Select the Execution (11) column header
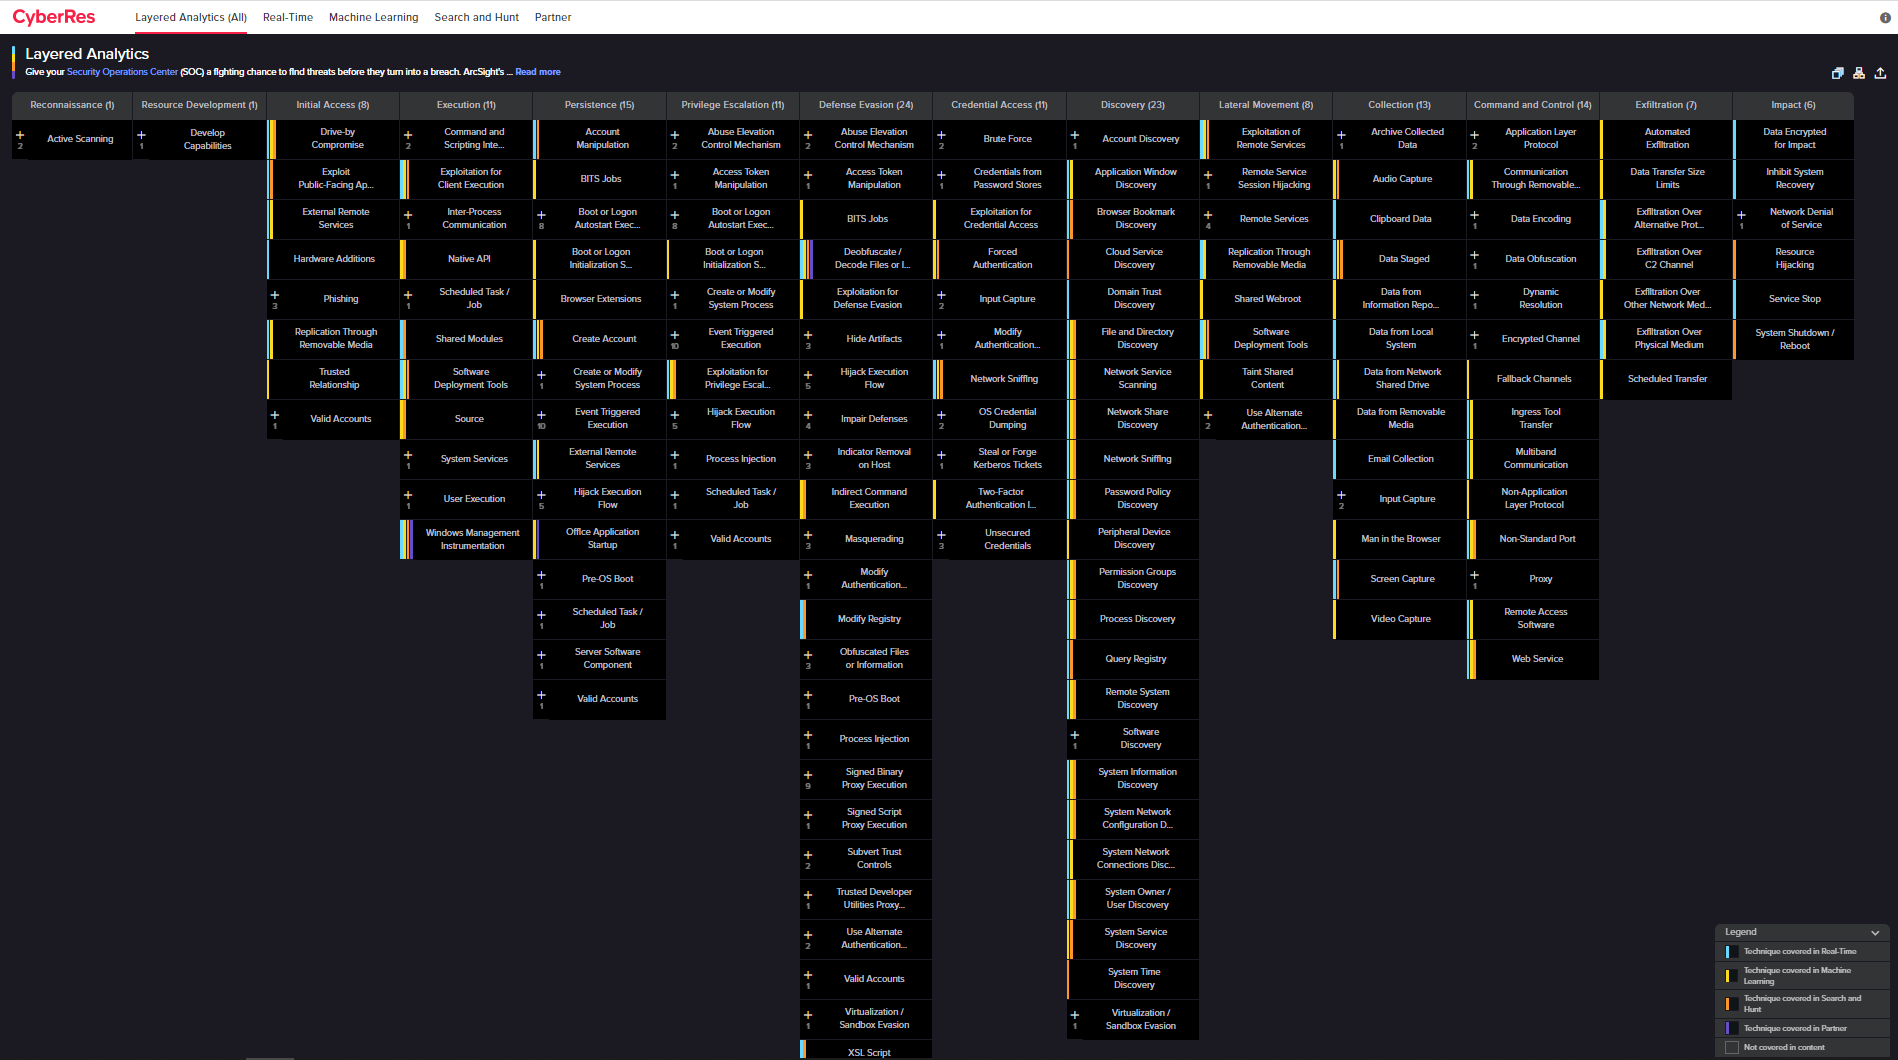The height and width of the screenshot is (1060, 1898). (x=466, y=105)
